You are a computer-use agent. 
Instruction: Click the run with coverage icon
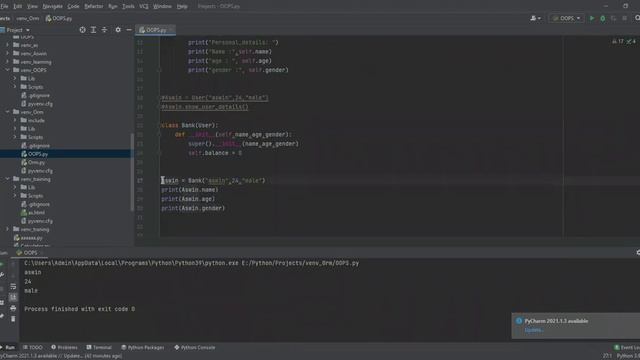pyautogui.click(x=613, y=18)
